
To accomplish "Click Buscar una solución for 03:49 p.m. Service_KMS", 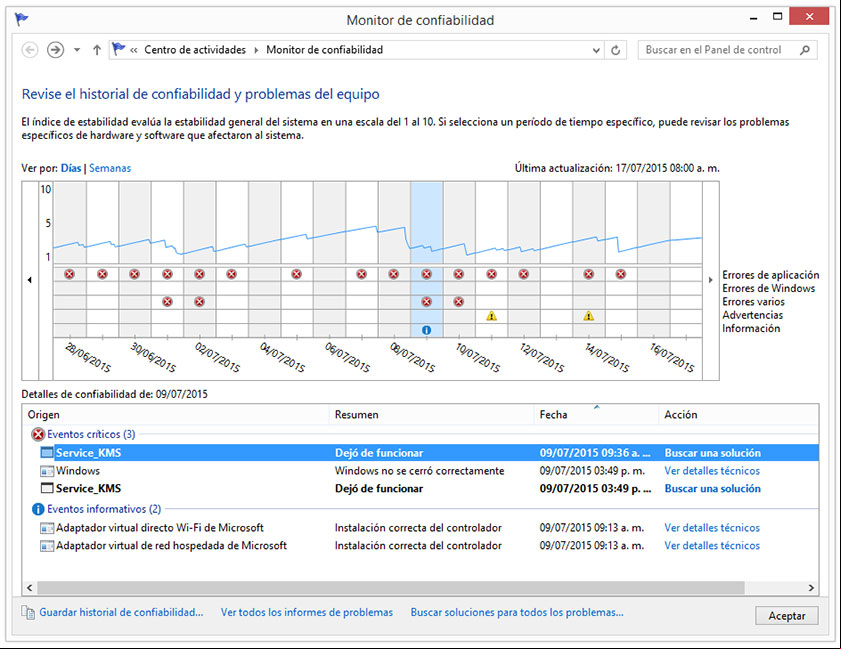I will [712, 489].
